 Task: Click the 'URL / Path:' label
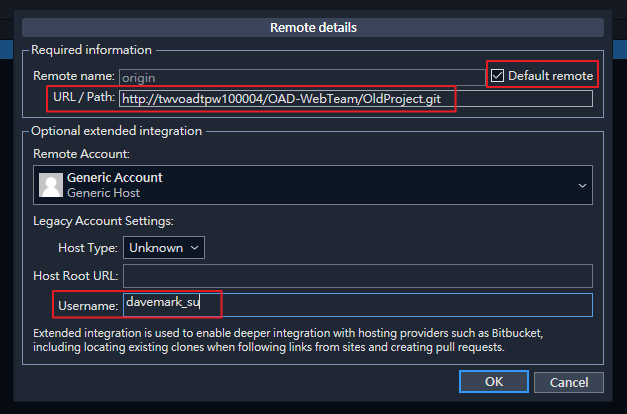pyautogui.click(x=83, y=99)
